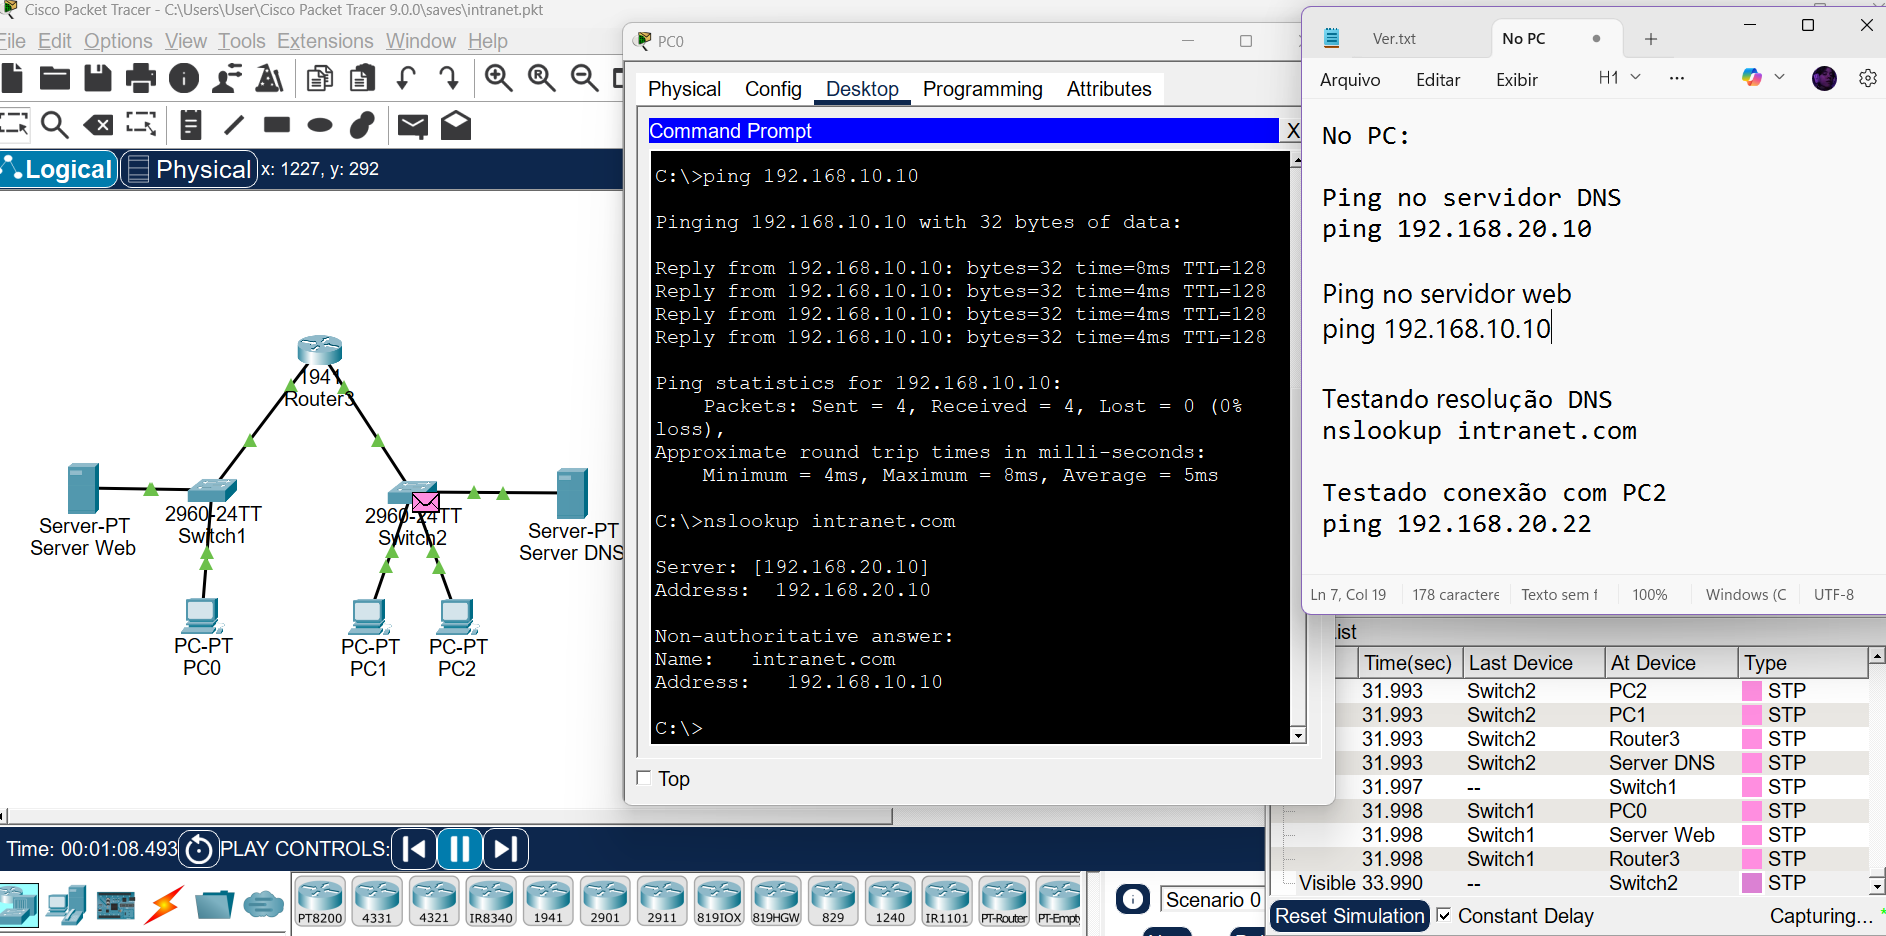Zoom in on the workspace
The image size is (1886, 936).
tap(498, 78)
